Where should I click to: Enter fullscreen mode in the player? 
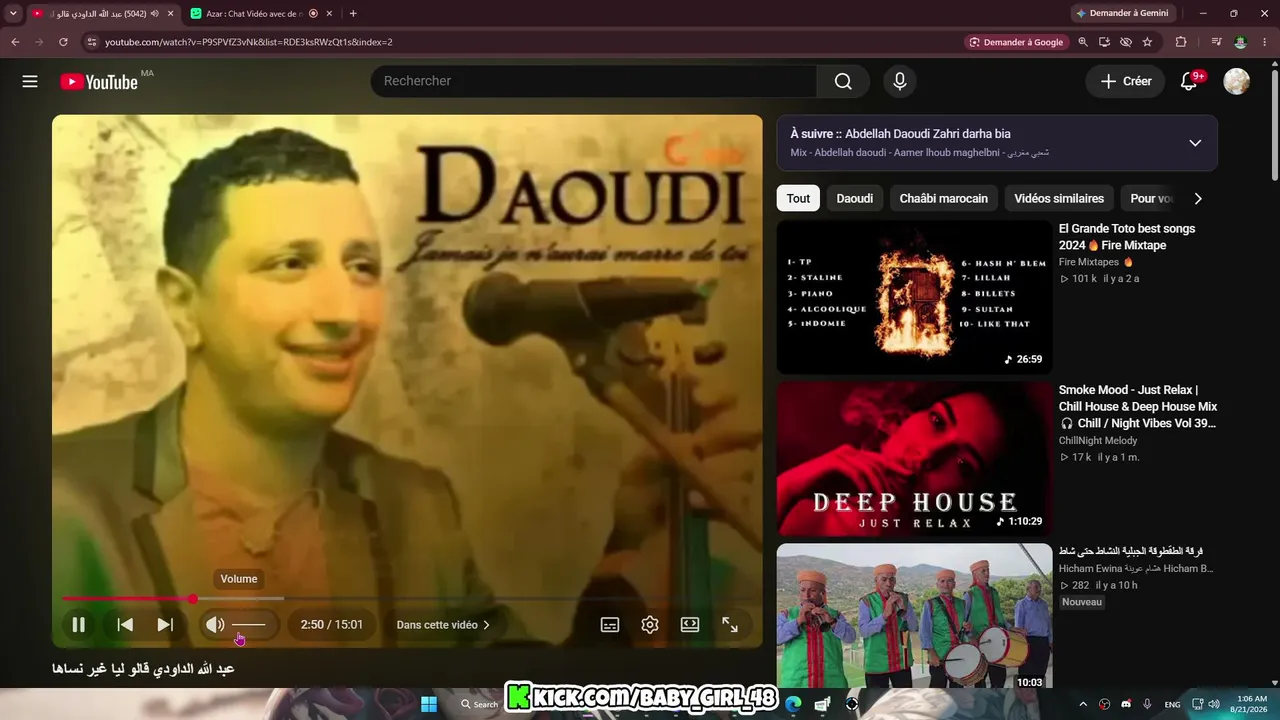(x=730, y=625)
